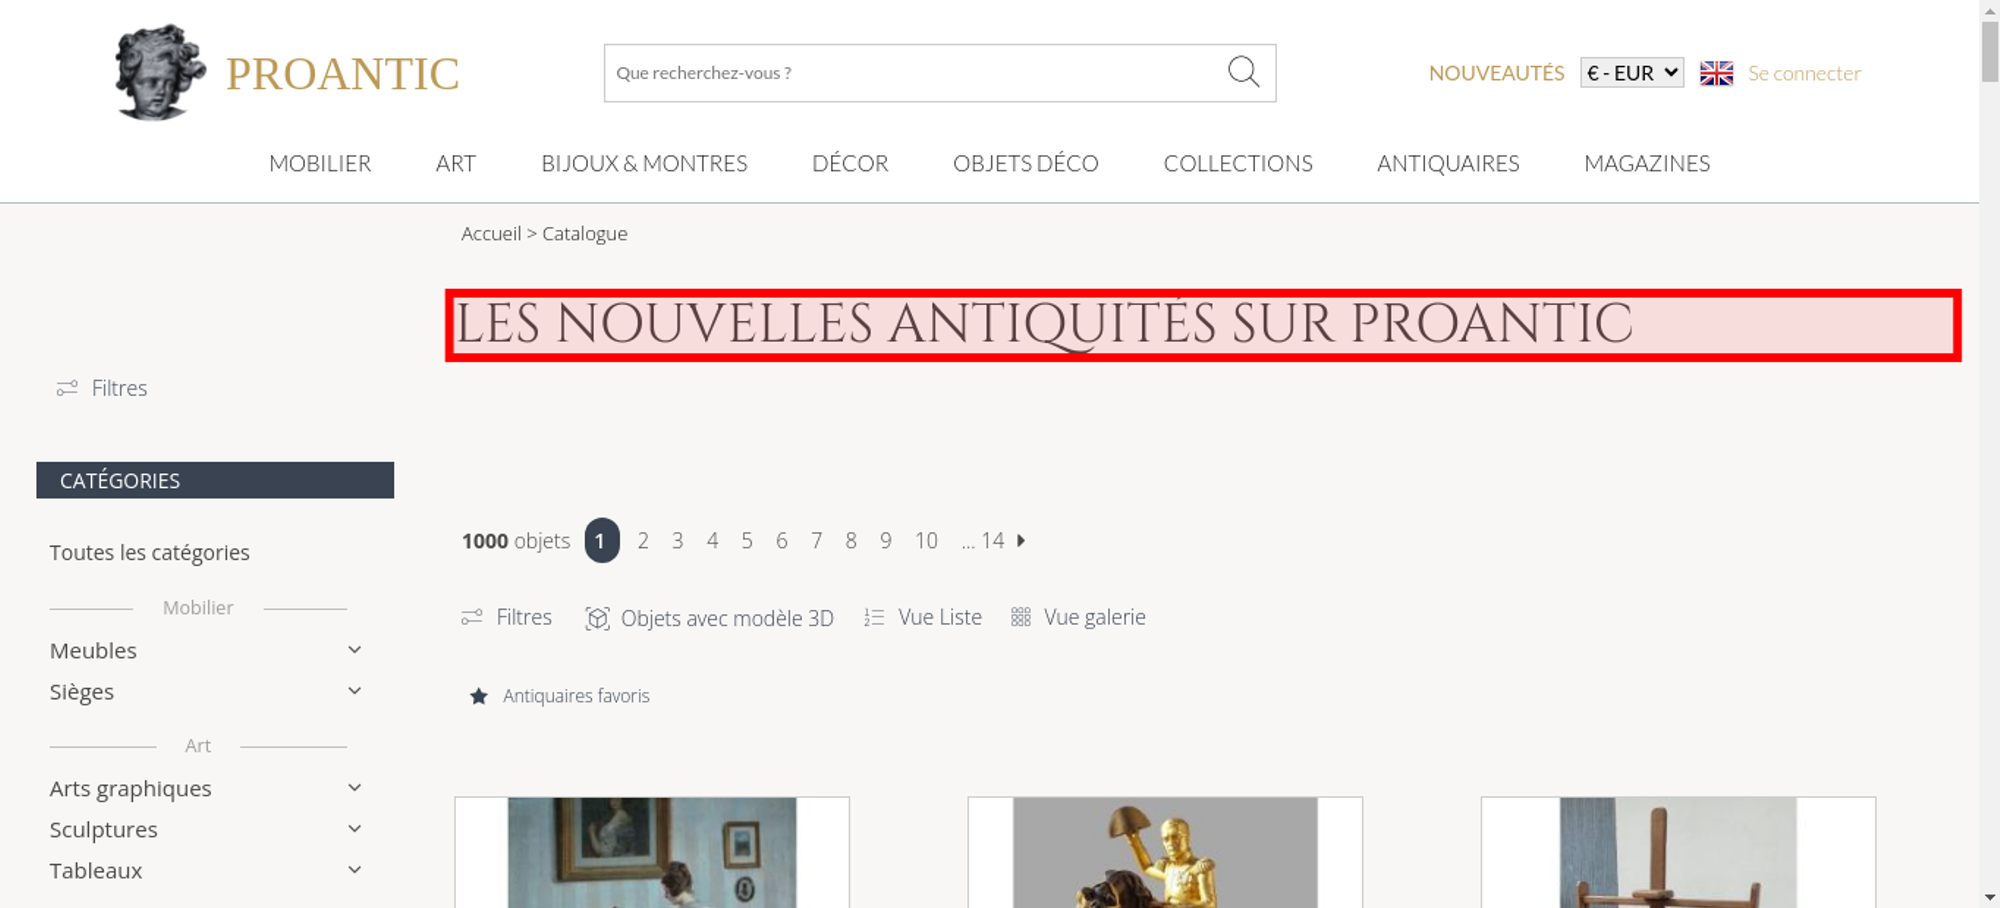Click the Se connecter link
Viewport: 2000px width, 908px height.
pyautogui.click(x=1804, y=73)
